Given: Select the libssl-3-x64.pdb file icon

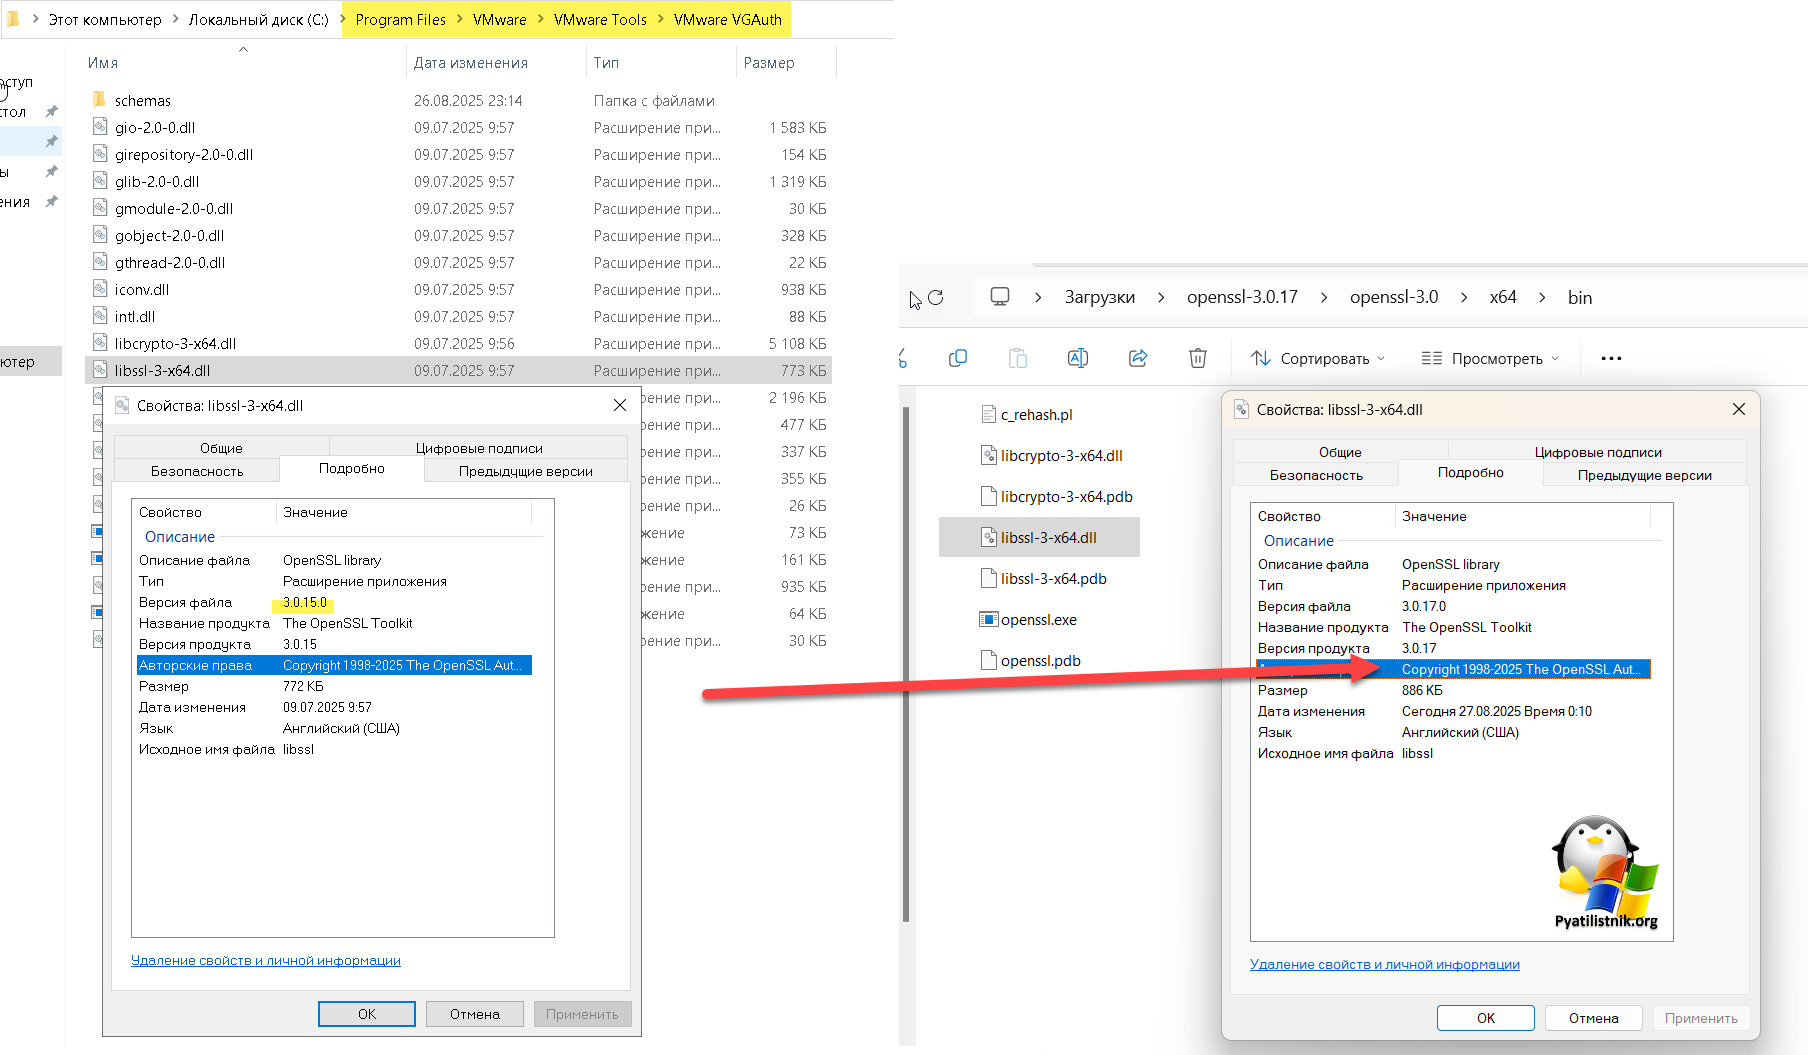Looking at the screenshot, I should (x=988, y=578).
